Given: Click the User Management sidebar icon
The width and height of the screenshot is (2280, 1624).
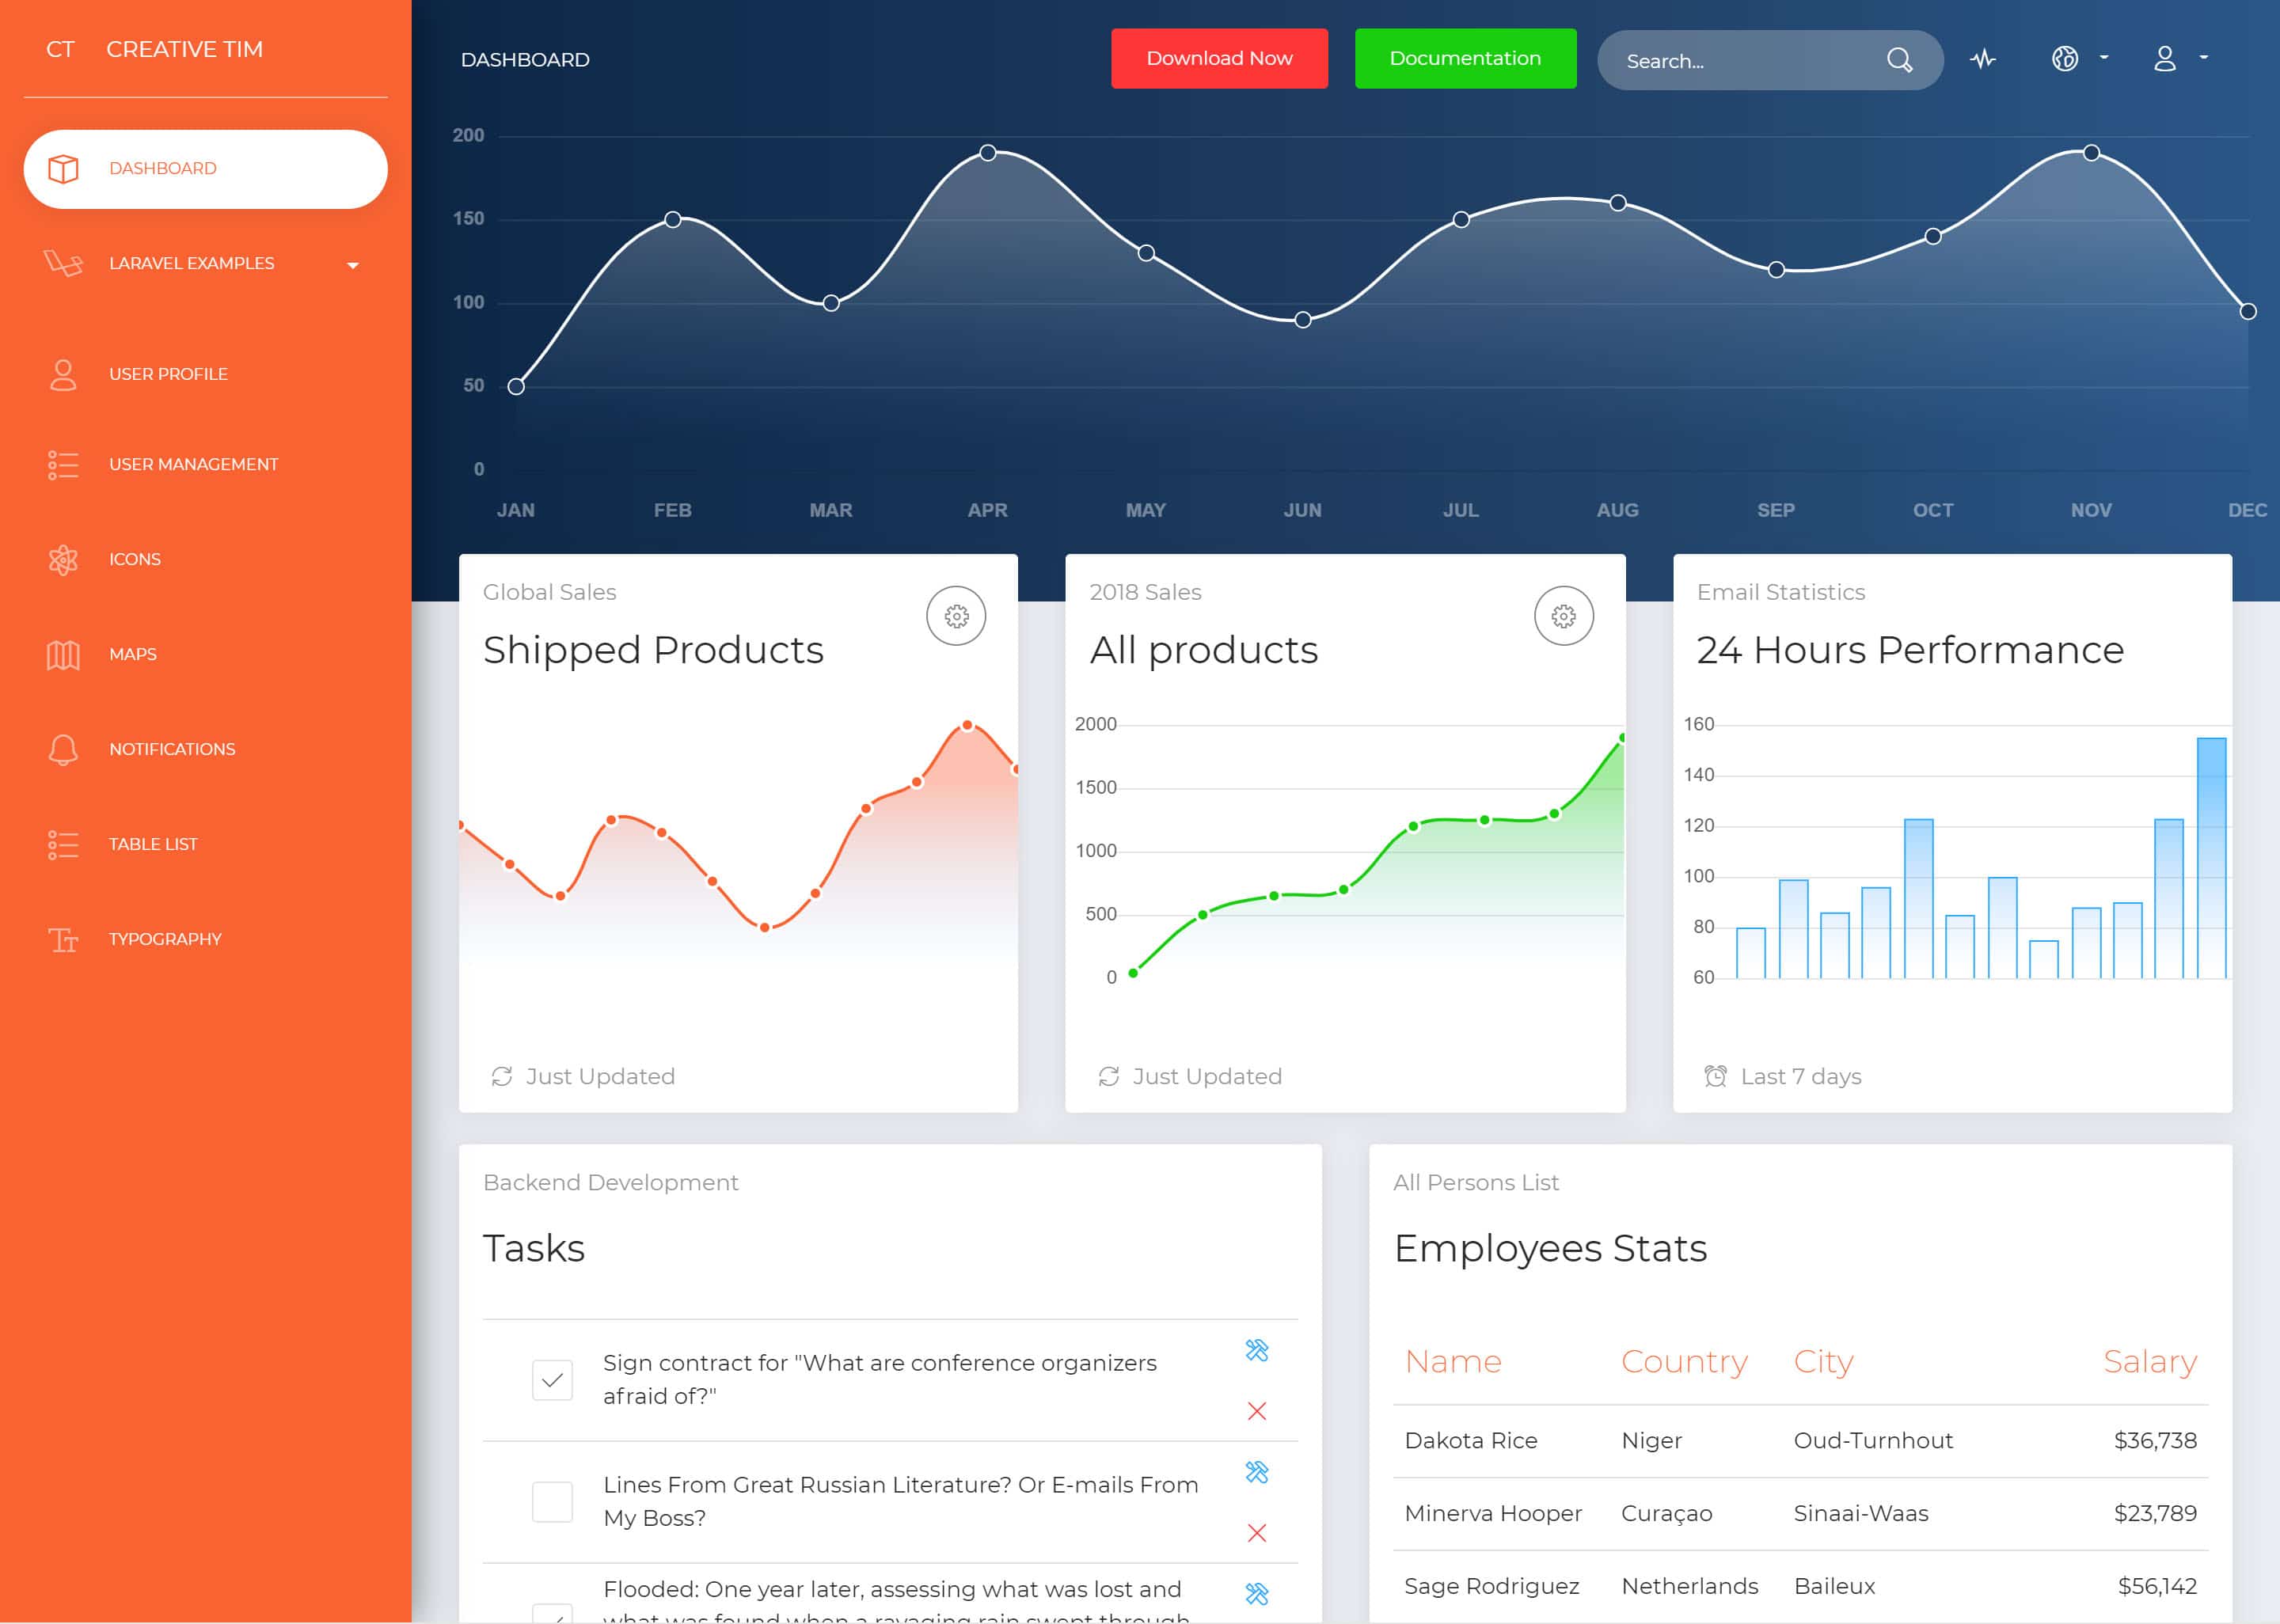Looking at the screenshot, I should 62,462.
